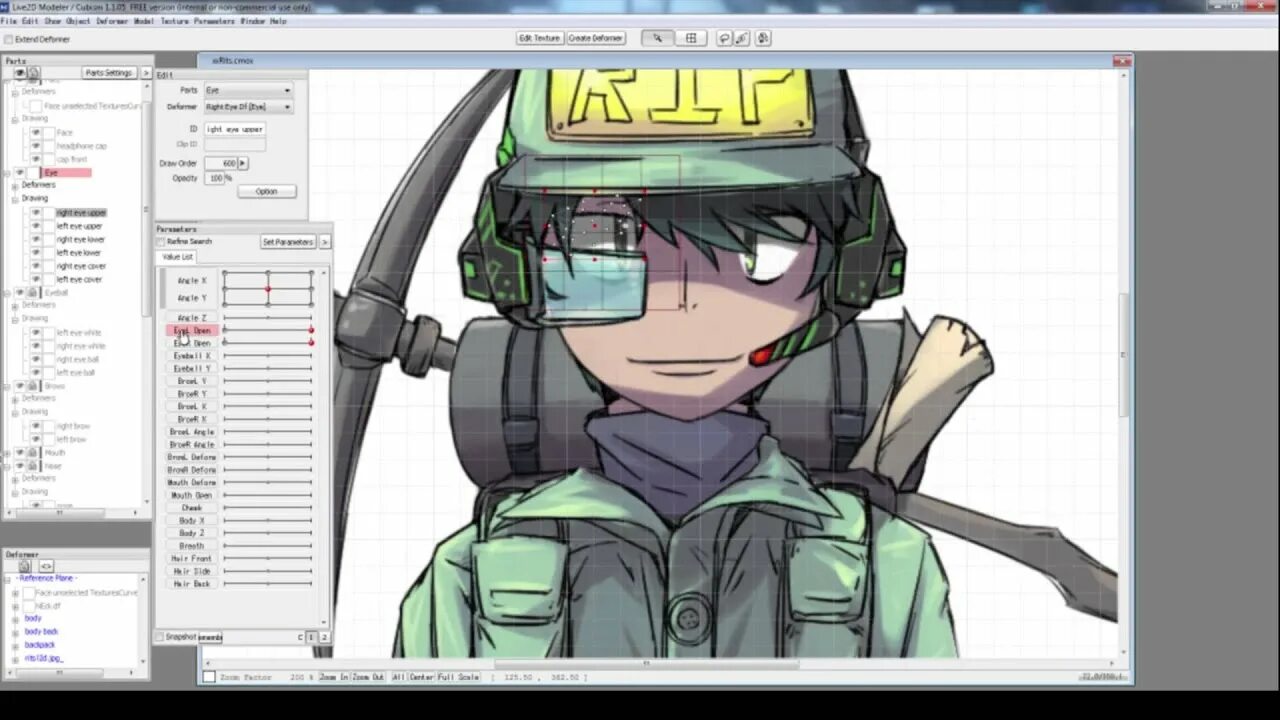
Task: Click the Full Scale button
Action: pyautogui.click(x=458, y=677)
